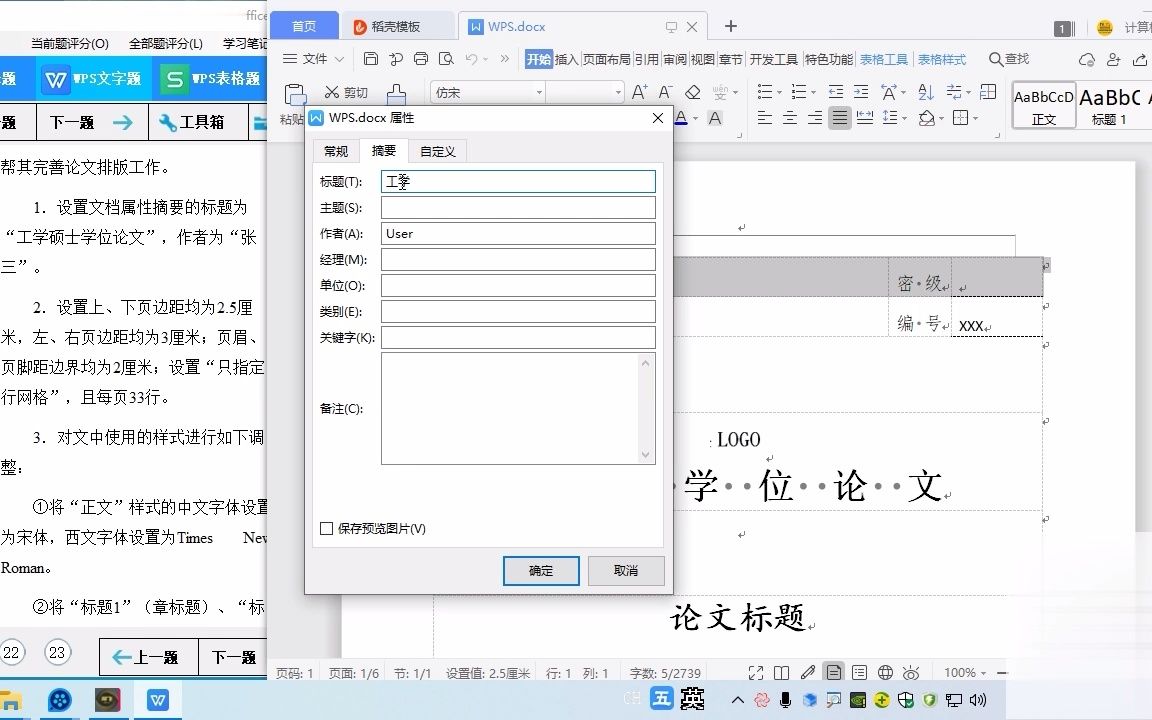Click the increase indent icon
The width and height of the screenshot is (1152, 720).
click(x=861, y=92)
